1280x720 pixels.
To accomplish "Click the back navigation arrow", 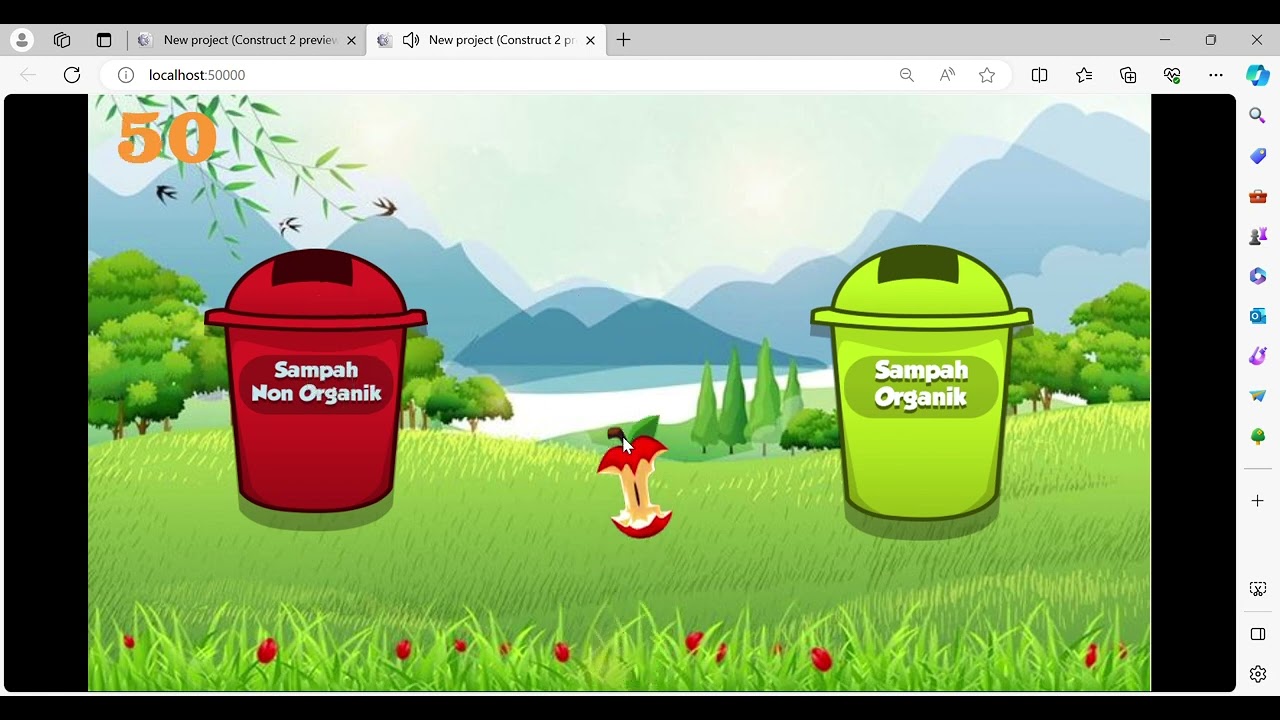I will pyautogui.click(x=28, y=75).
